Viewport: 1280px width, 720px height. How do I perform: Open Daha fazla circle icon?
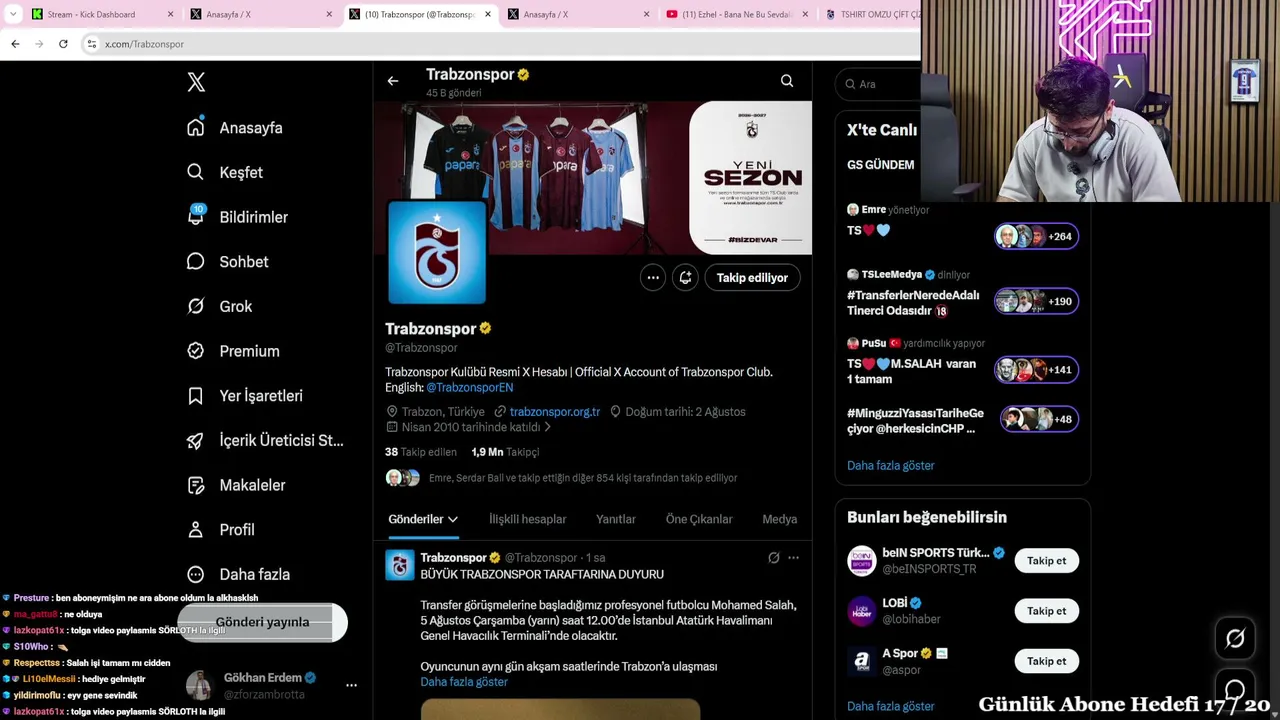pyautogui.click(x=196, y=574)
